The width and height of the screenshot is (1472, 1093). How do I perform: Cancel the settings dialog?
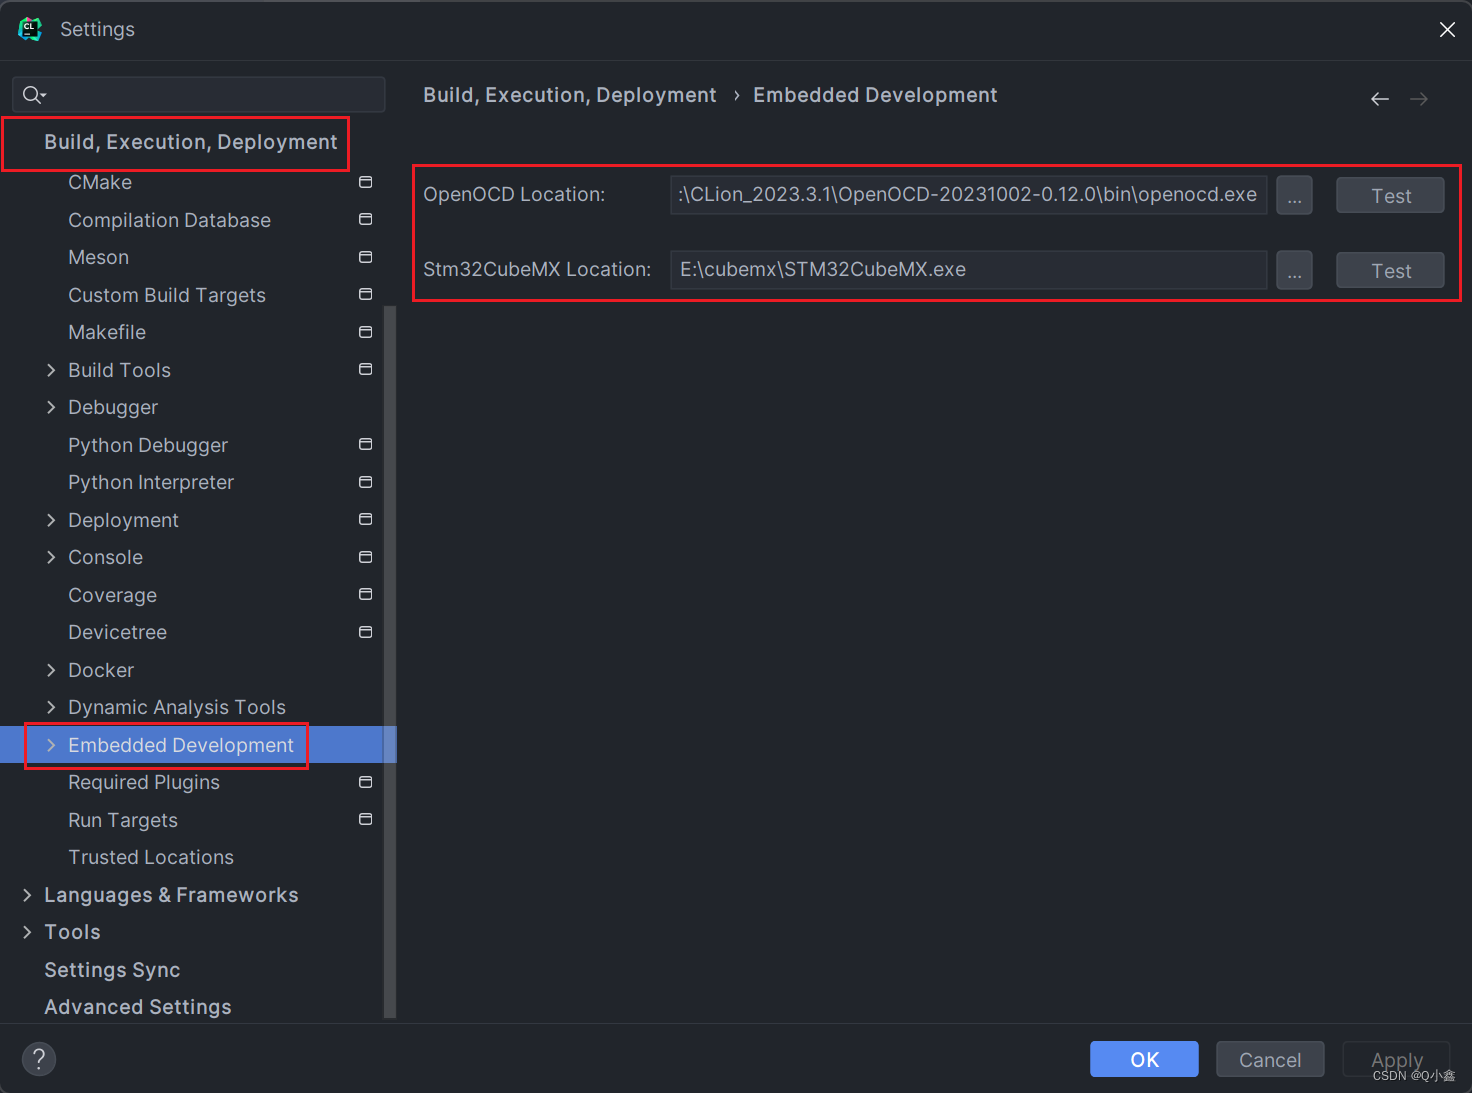click(1270, 1059)
